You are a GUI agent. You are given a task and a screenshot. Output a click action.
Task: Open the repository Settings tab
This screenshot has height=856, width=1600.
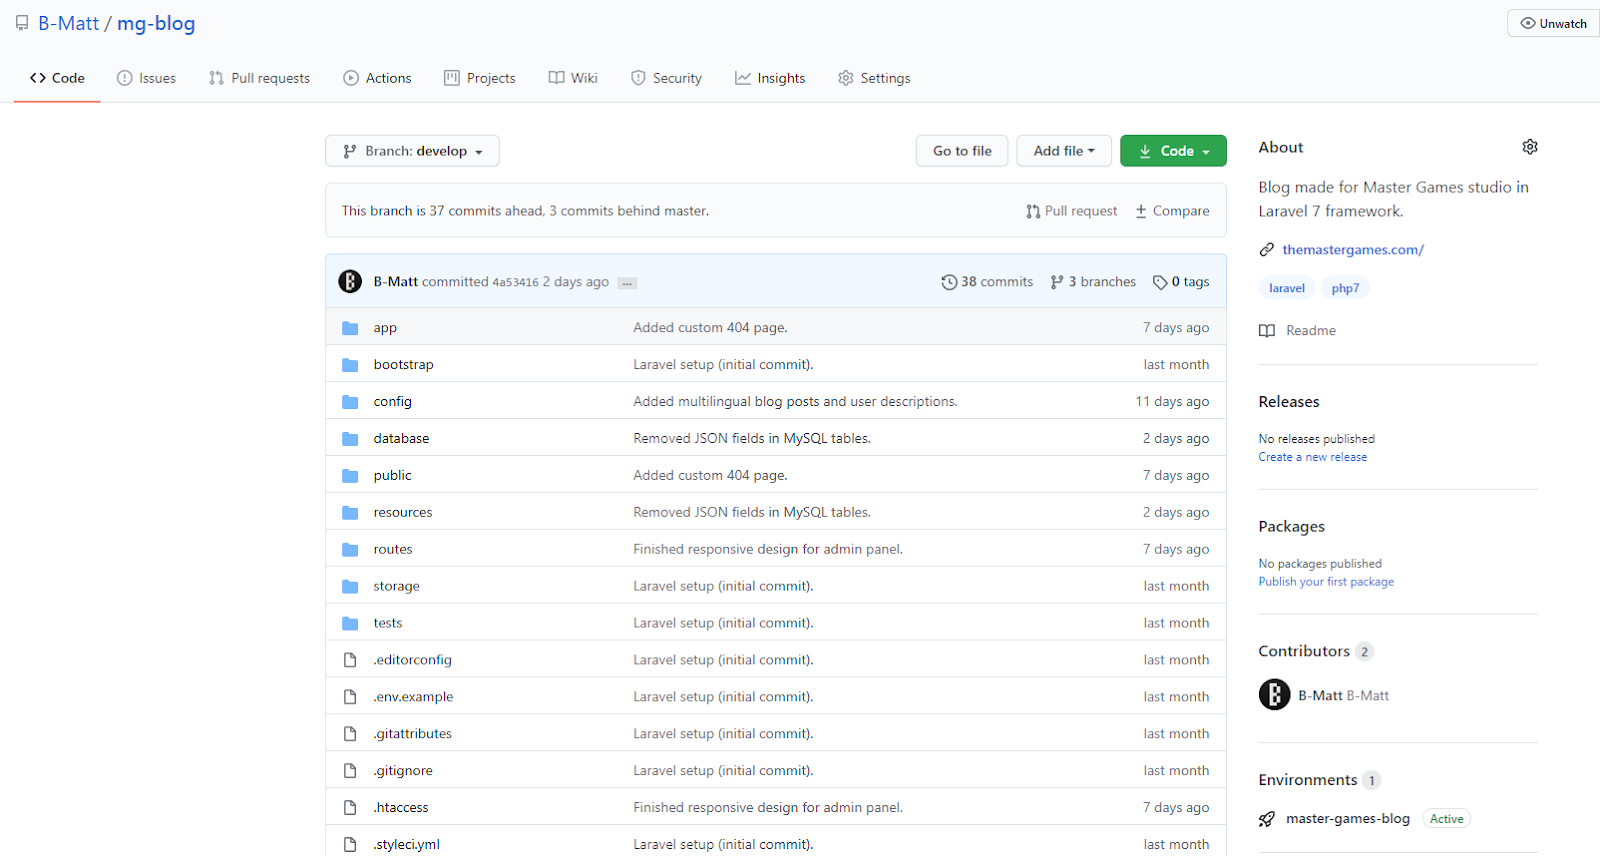874,78
